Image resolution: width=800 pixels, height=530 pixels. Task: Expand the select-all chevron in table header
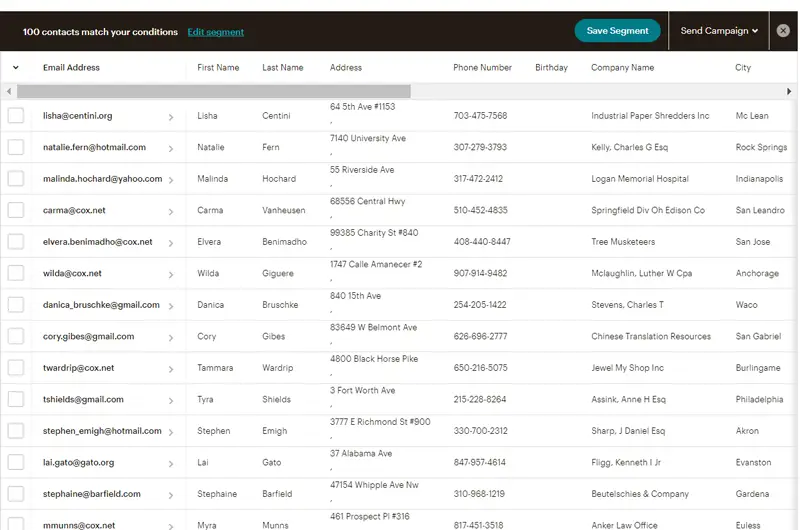point(16,68)
